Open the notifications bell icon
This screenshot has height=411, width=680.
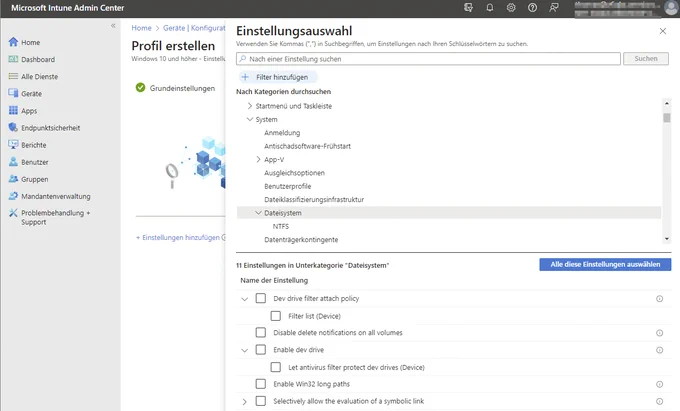(490, 7)
